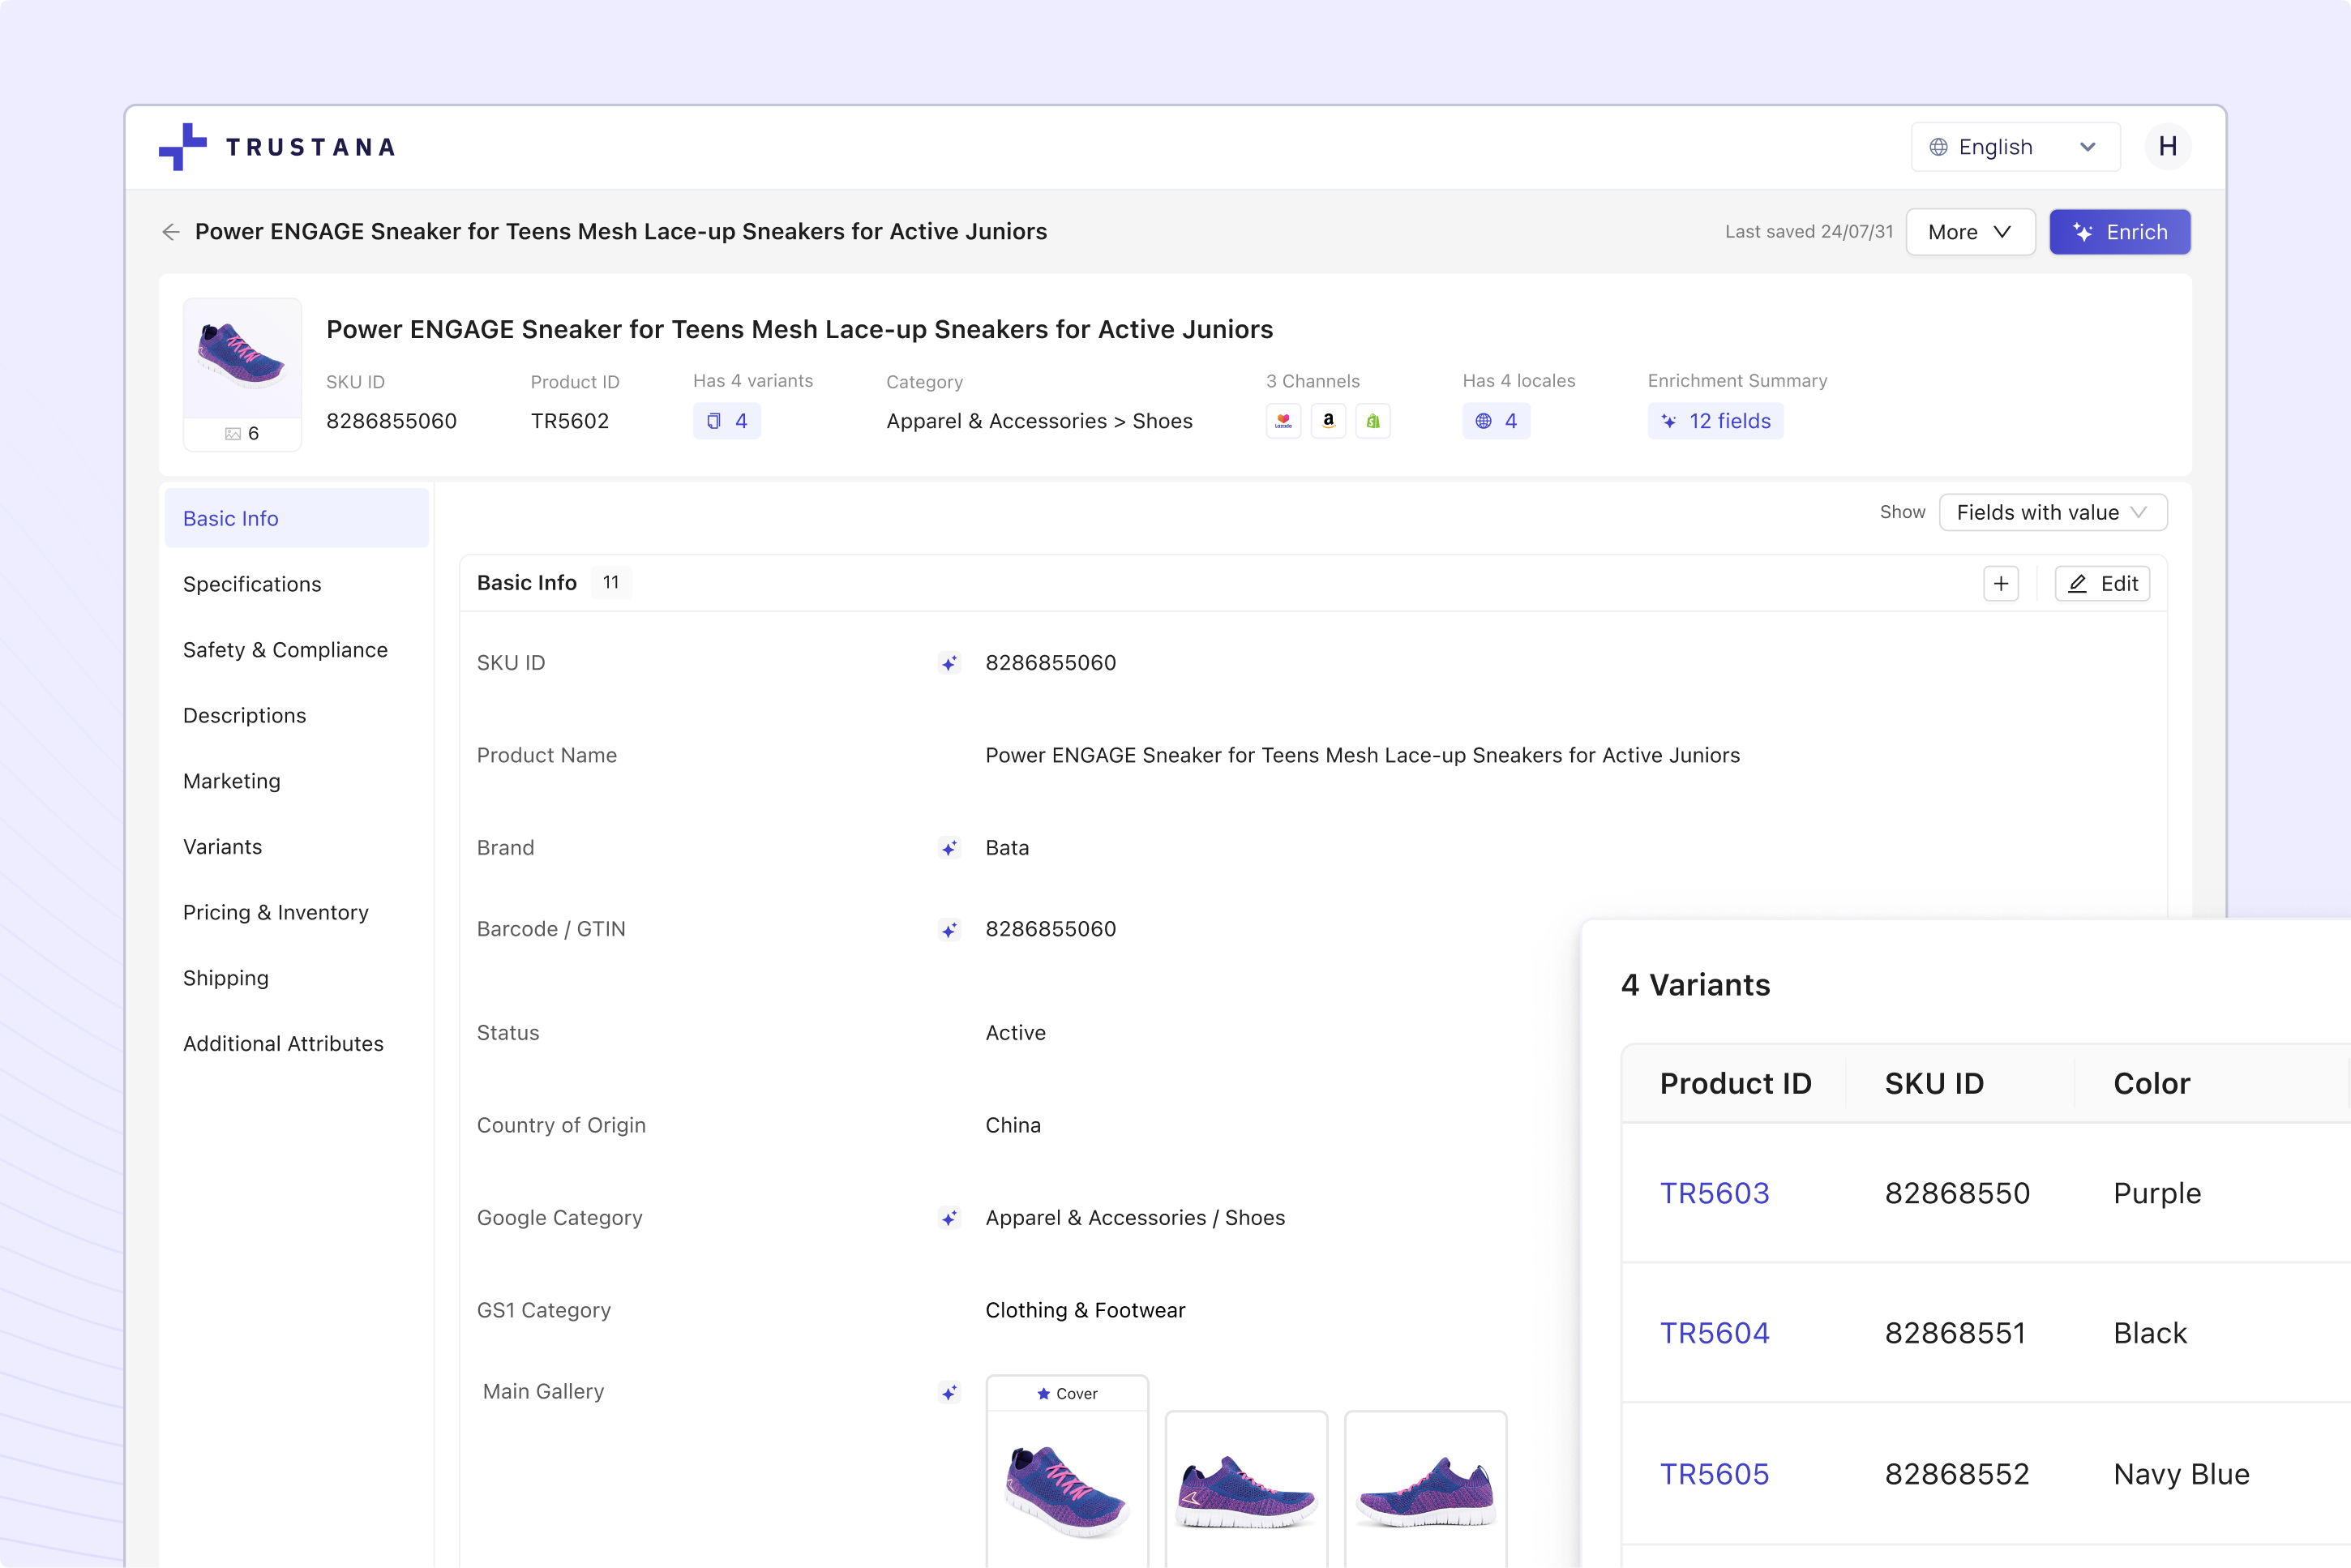The height and width of the screenshot is (1568, 2351).
Task: Open the H user avatar
Action: point(2168,146)
